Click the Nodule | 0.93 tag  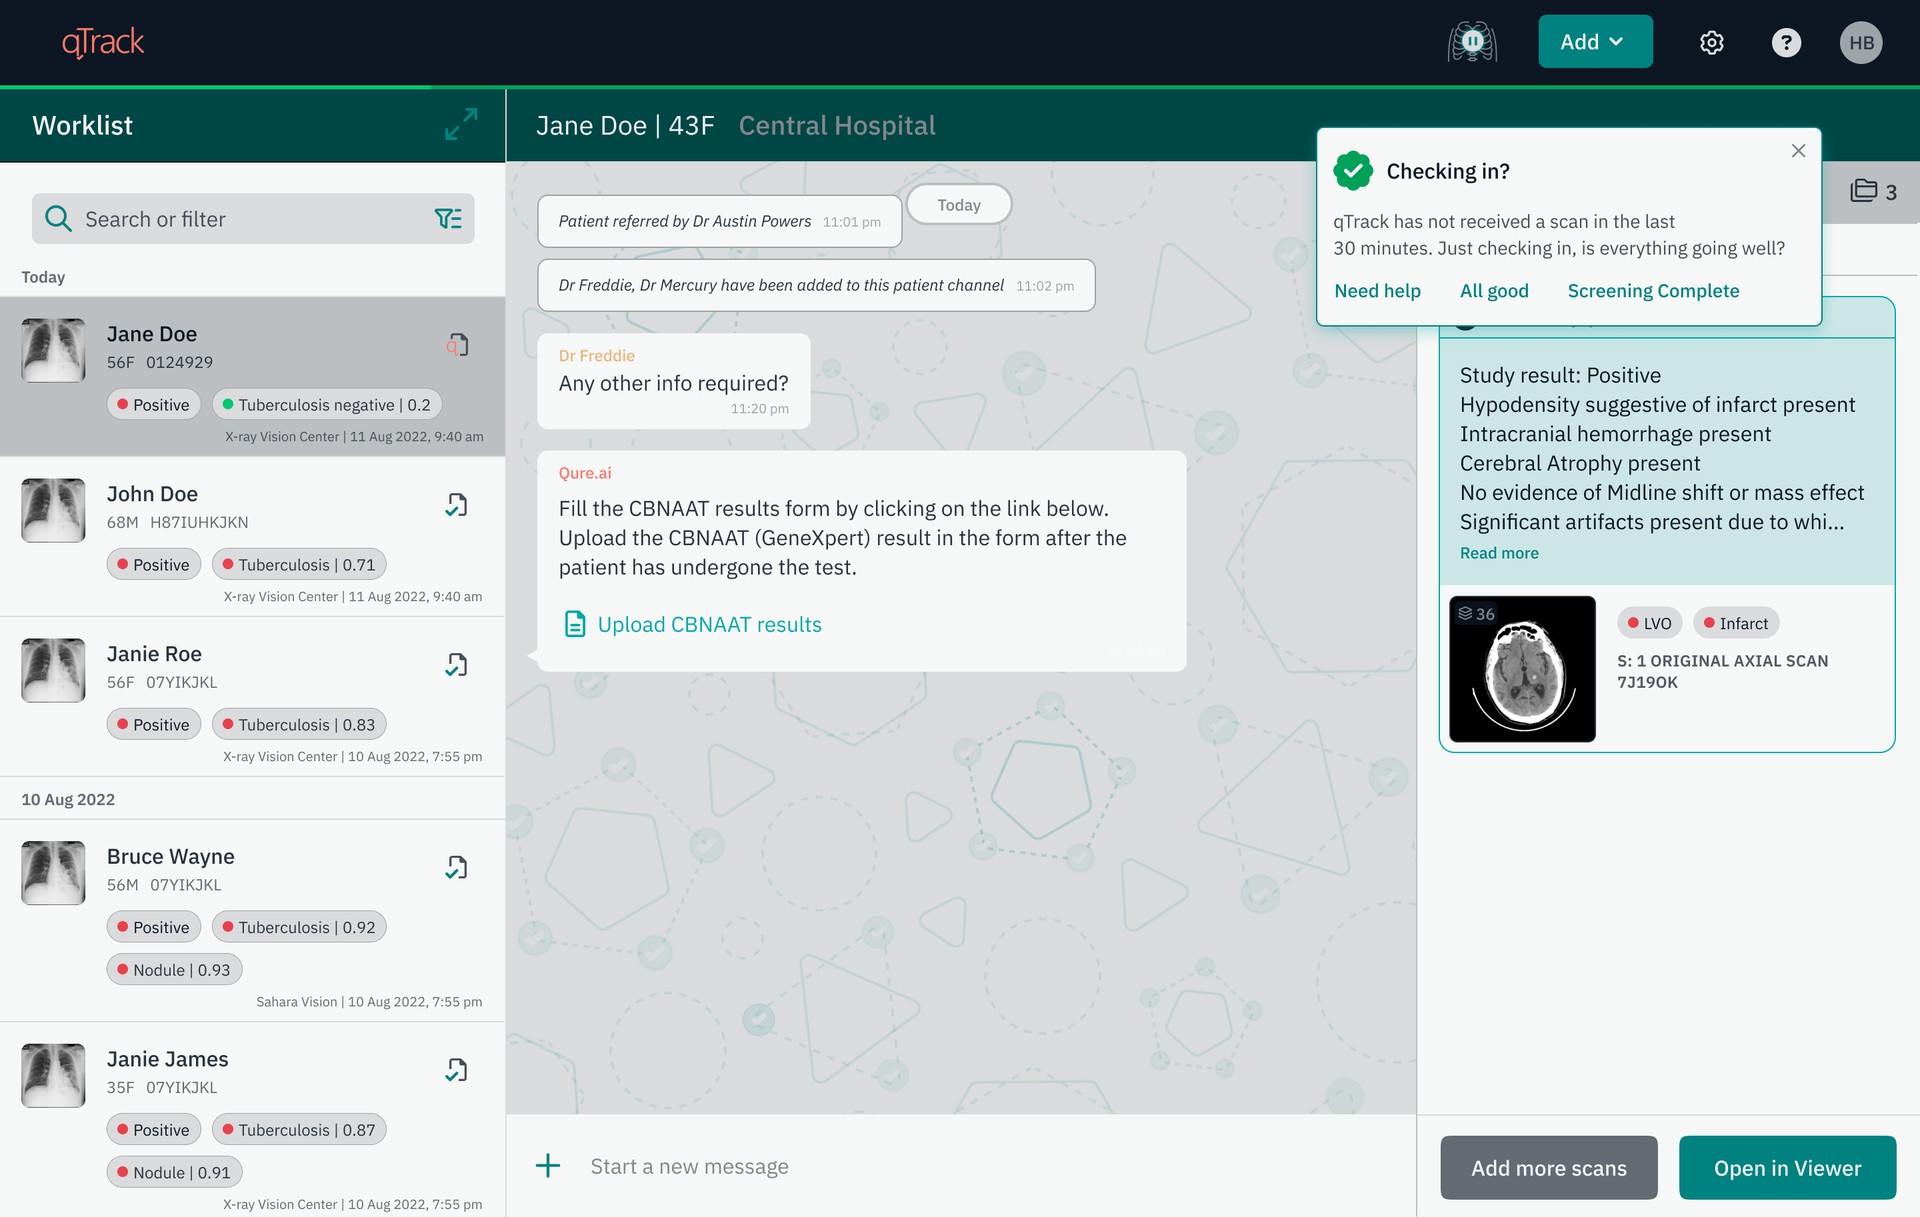pyautogui.click(x=174, y=970)
